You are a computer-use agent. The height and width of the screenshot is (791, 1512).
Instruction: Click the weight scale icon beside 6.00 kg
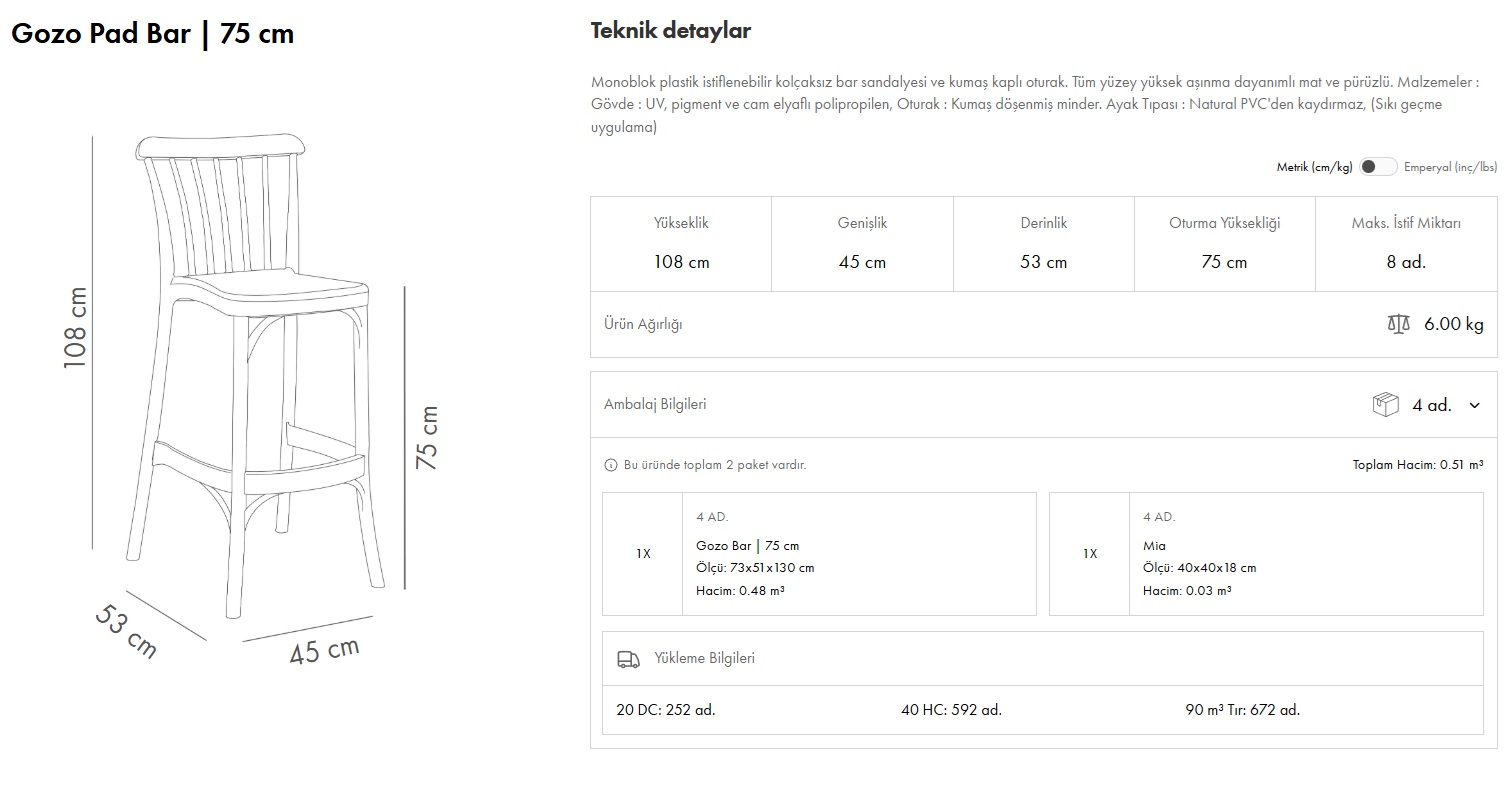(1398, 324)
